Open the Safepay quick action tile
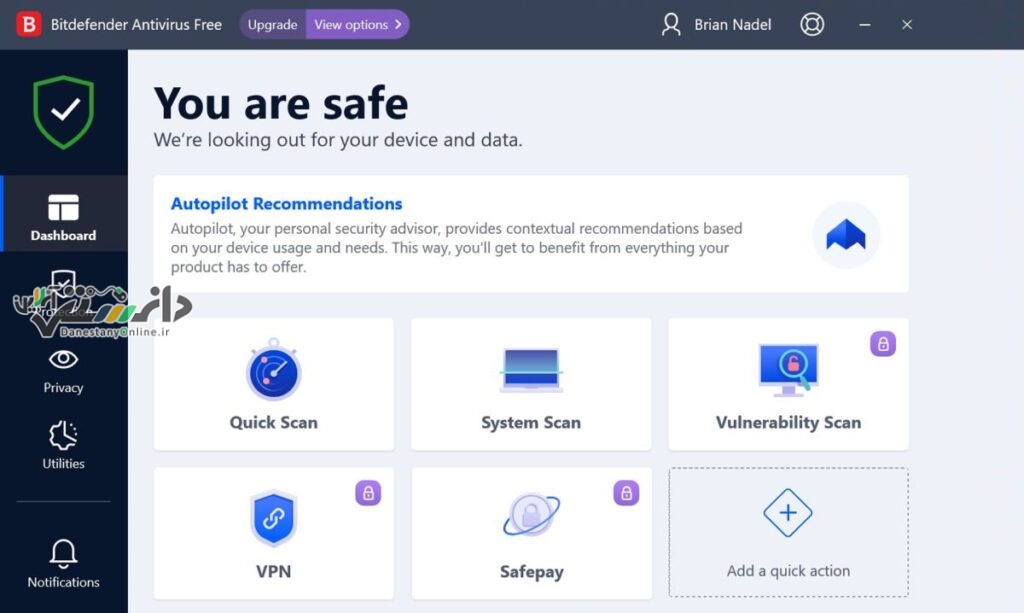 click(531, 533)
